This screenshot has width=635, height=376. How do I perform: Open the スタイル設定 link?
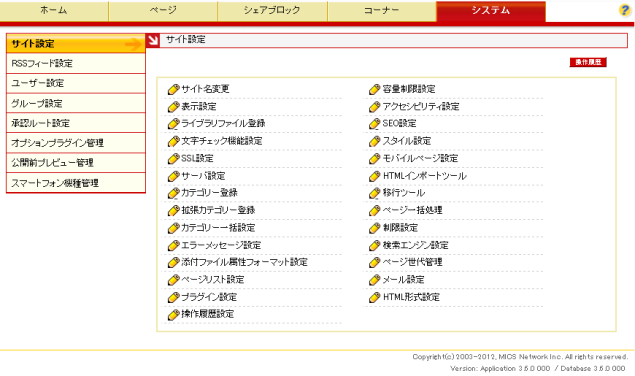click(407, 141)
